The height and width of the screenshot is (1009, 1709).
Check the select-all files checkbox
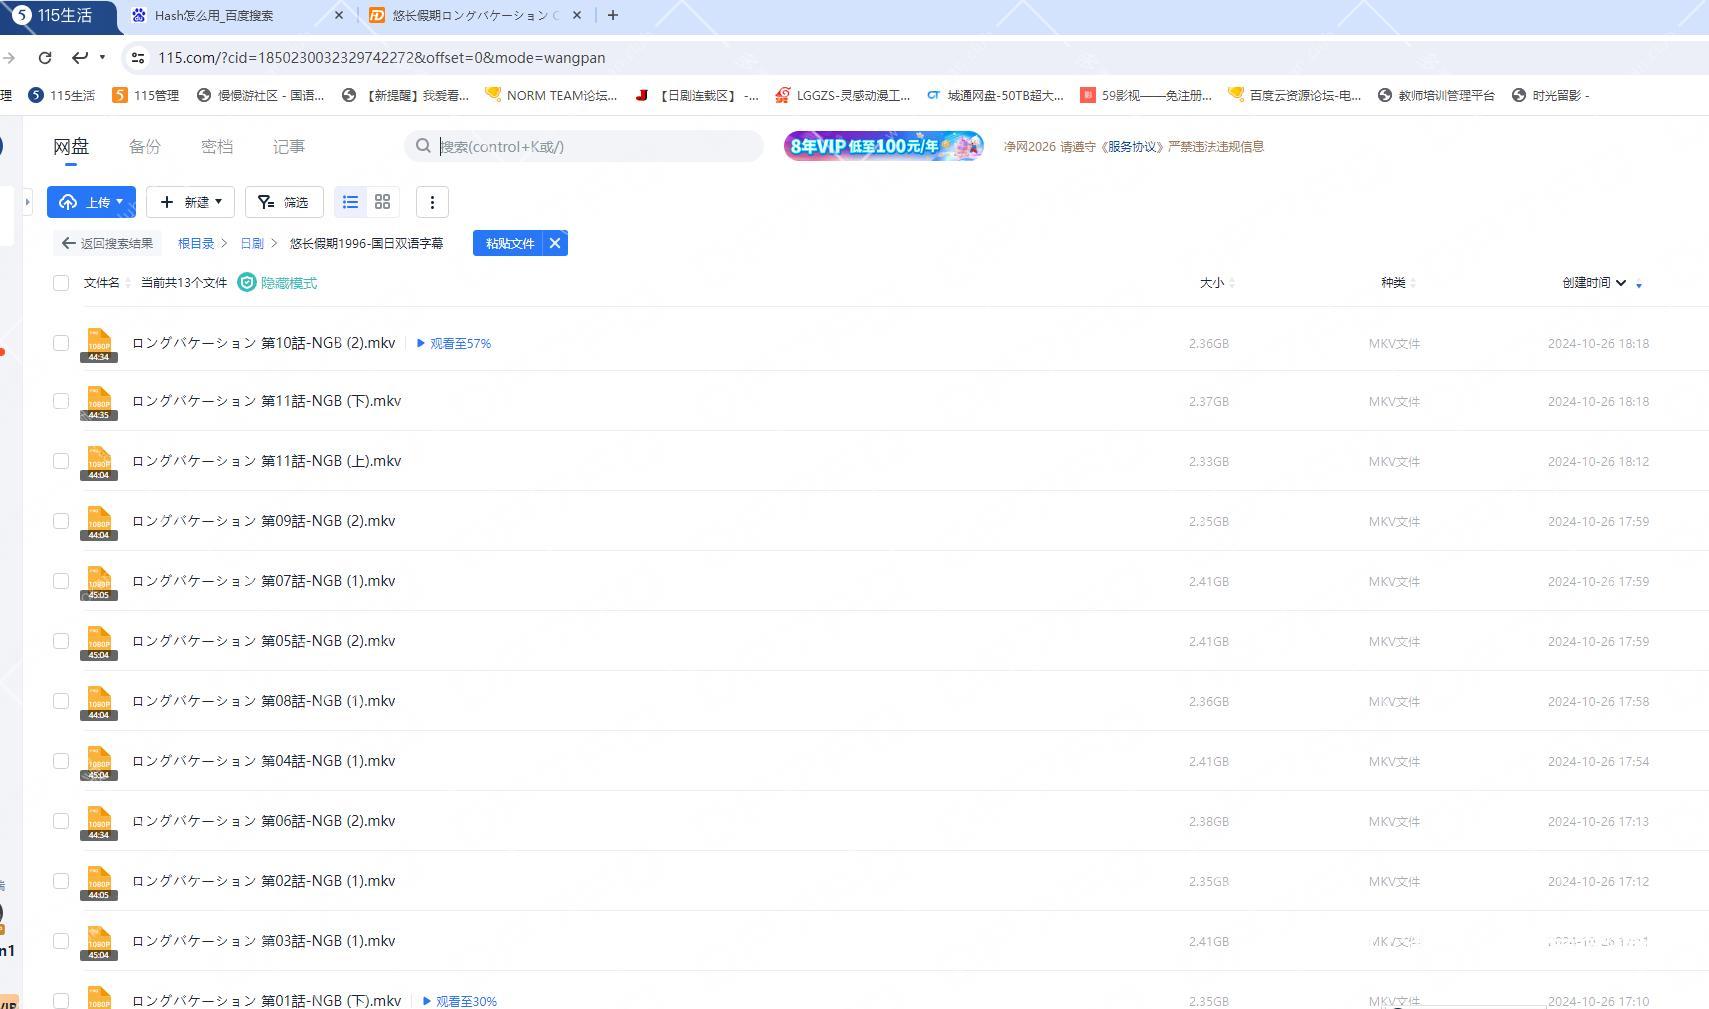[61, 283]
